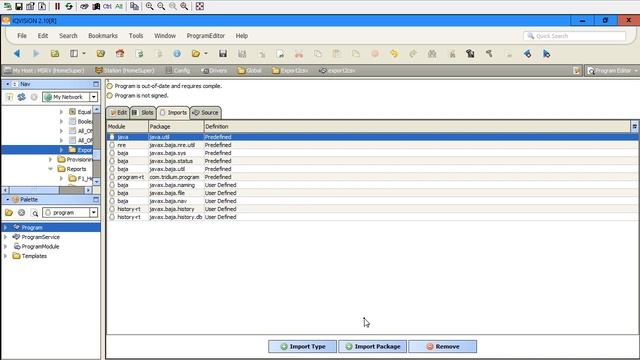Screen dimensions: 640x360
Task: Click the black compile icon in toolbar
Action: click(x=470, y=53)
